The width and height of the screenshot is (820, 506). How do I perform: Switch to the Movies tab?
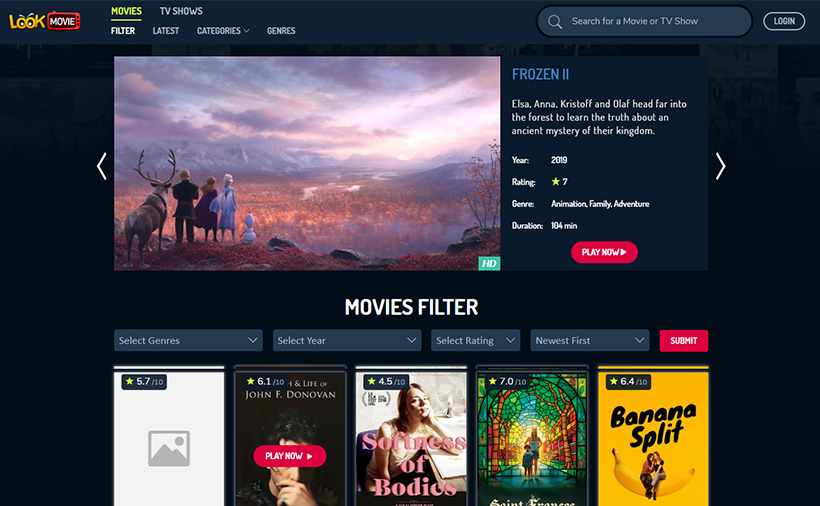(x=126, y=11)
